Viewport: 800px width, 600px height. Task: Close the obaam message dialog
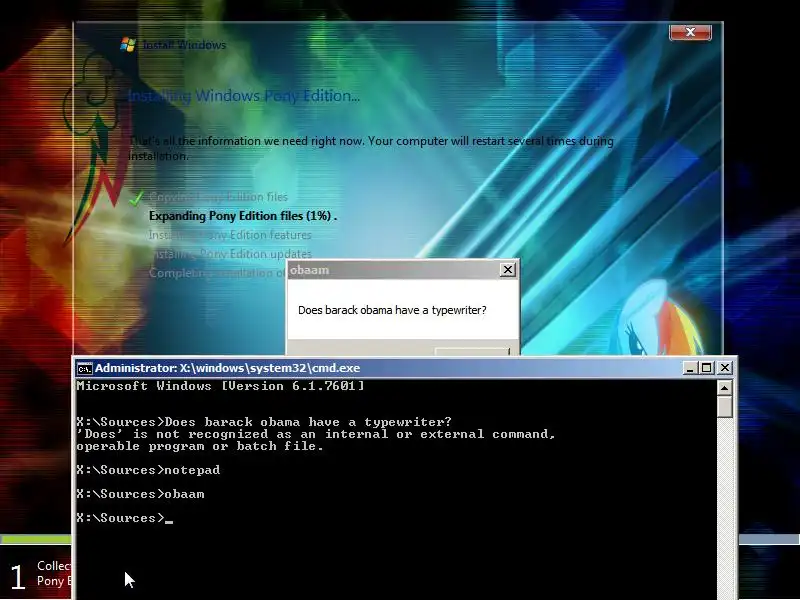click(x=508, y=269)
